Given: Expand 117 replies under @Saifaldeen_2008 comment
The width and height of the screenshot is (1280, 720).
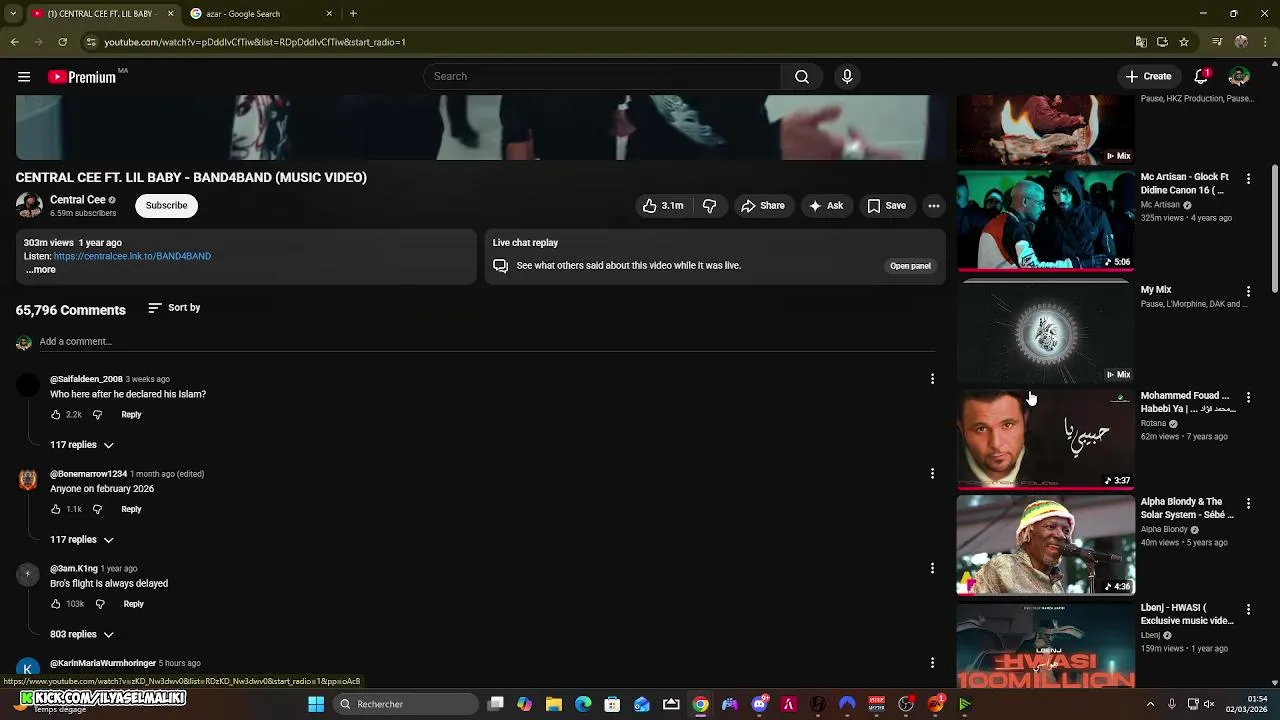Looking at the screenshot, I should [x=82, y=445].
